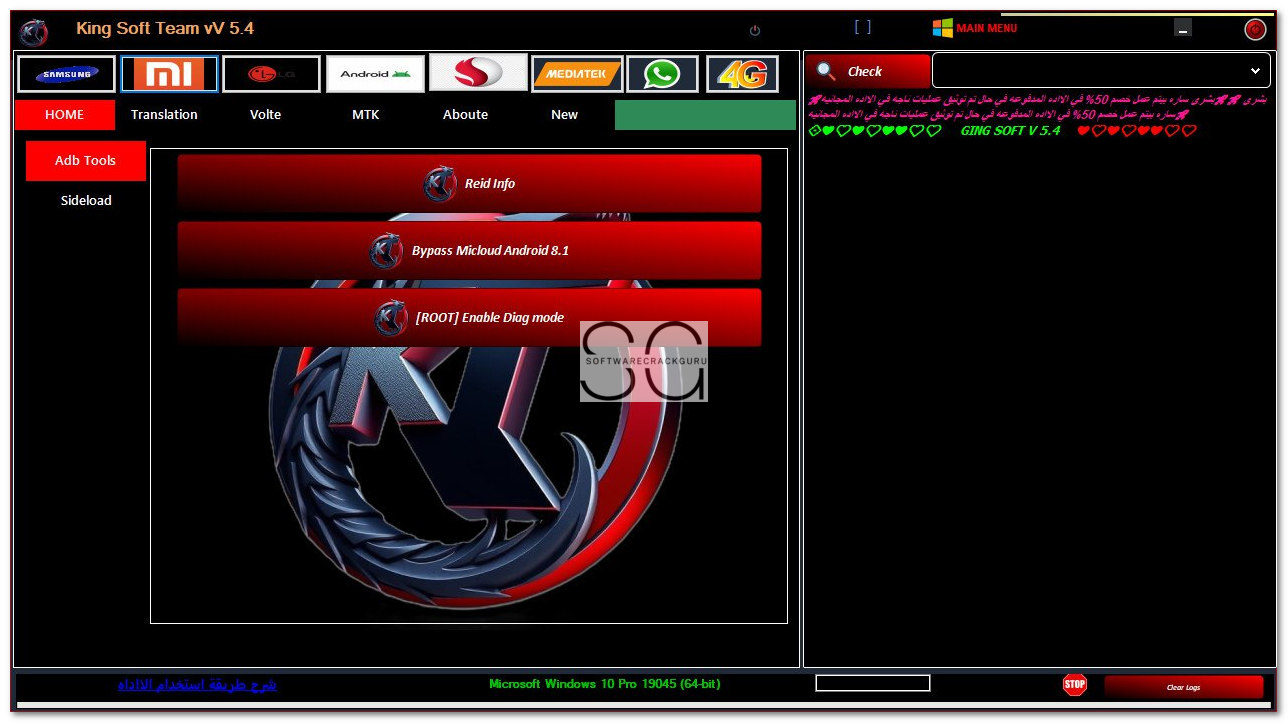The width and height of the screenshot is (1288, 723).
Task: Choose the Android tools icon
Action: 375,74
